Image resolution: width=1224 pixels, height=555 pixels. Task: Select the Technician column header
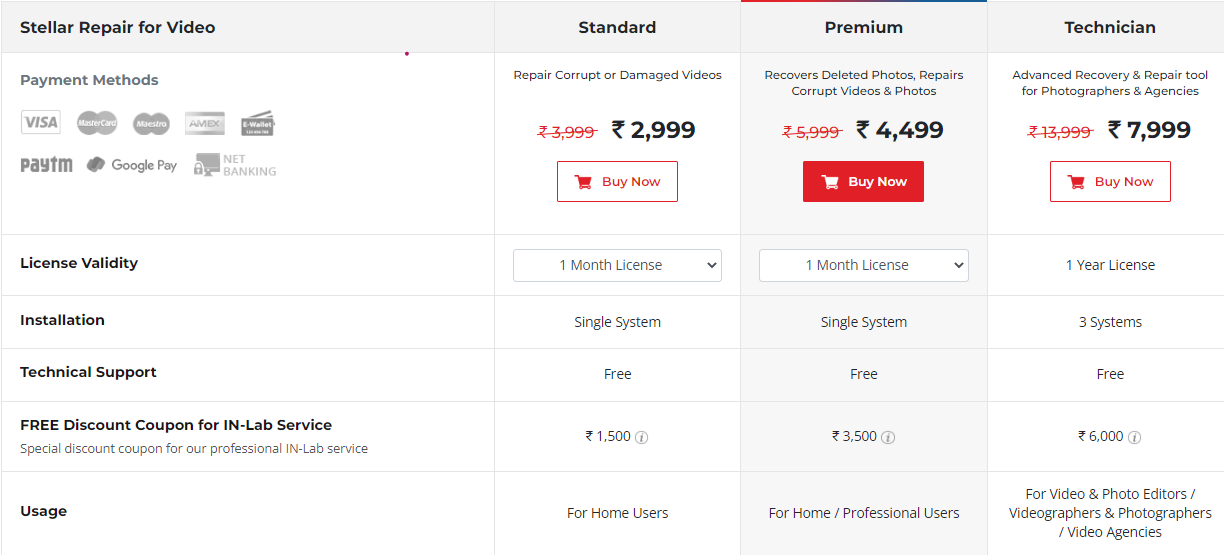click(x=1110, y=28)
